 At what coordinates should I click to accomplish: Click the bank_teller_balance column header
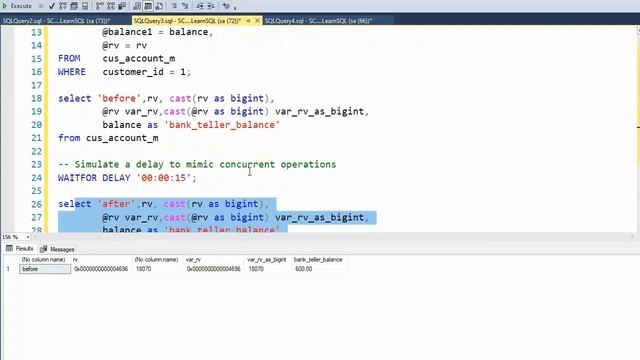(x=319, y=260)
